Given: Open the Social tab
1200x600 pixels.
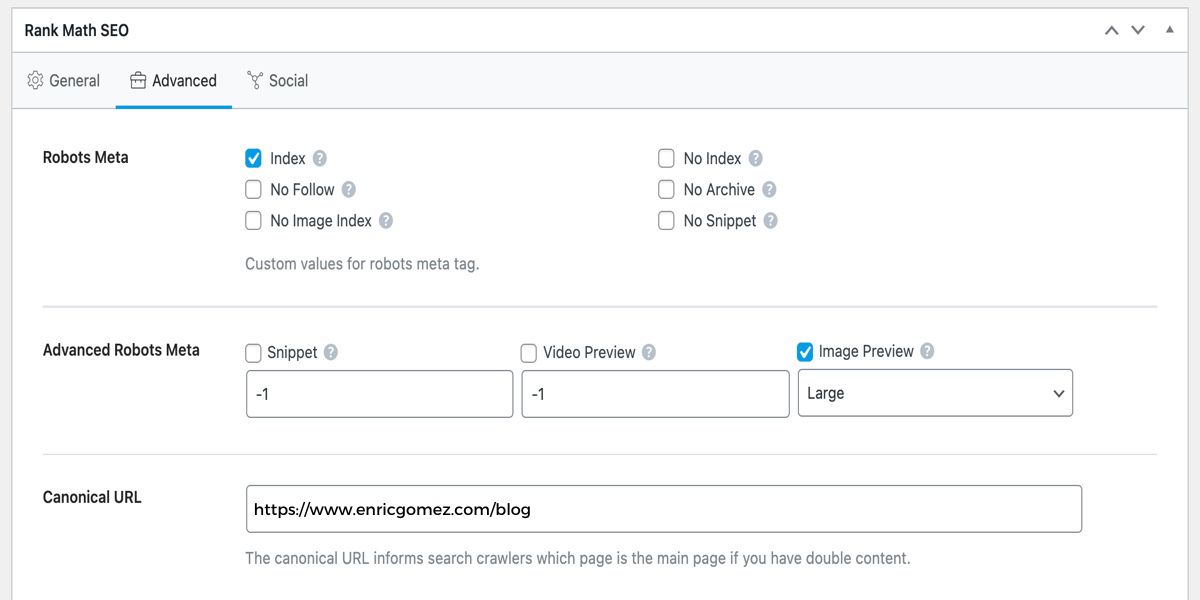Looking at the screenshot, I should point(278,80).
